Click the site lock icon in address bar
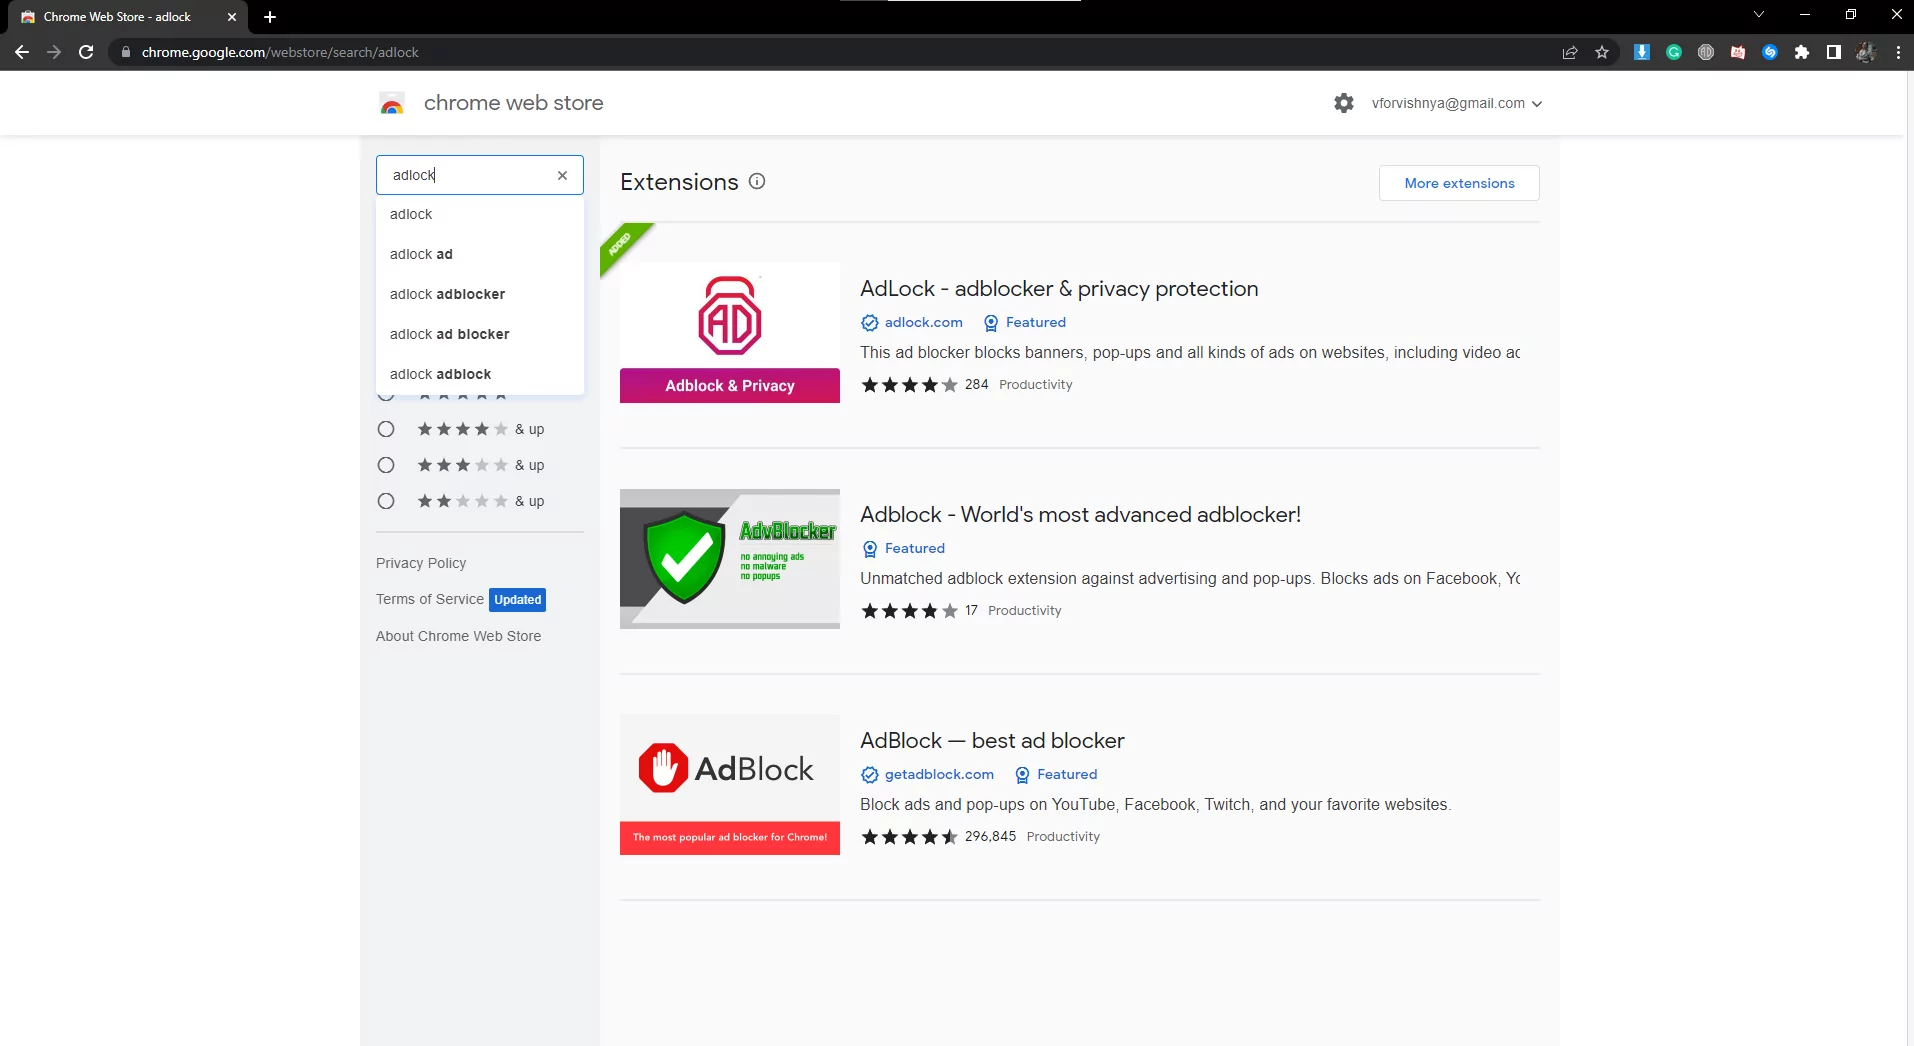 125,52
